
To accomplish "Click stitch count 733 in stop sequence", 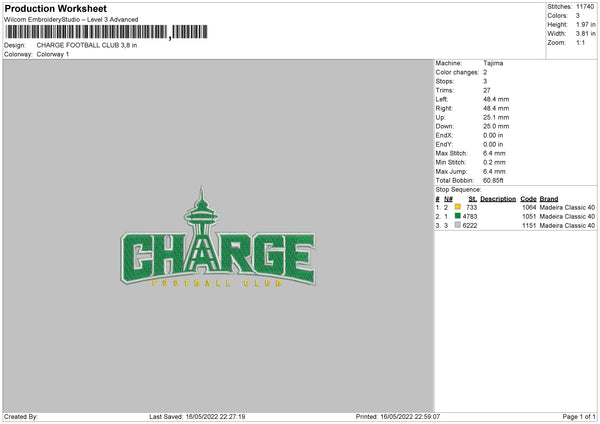I will pos(471,207).
